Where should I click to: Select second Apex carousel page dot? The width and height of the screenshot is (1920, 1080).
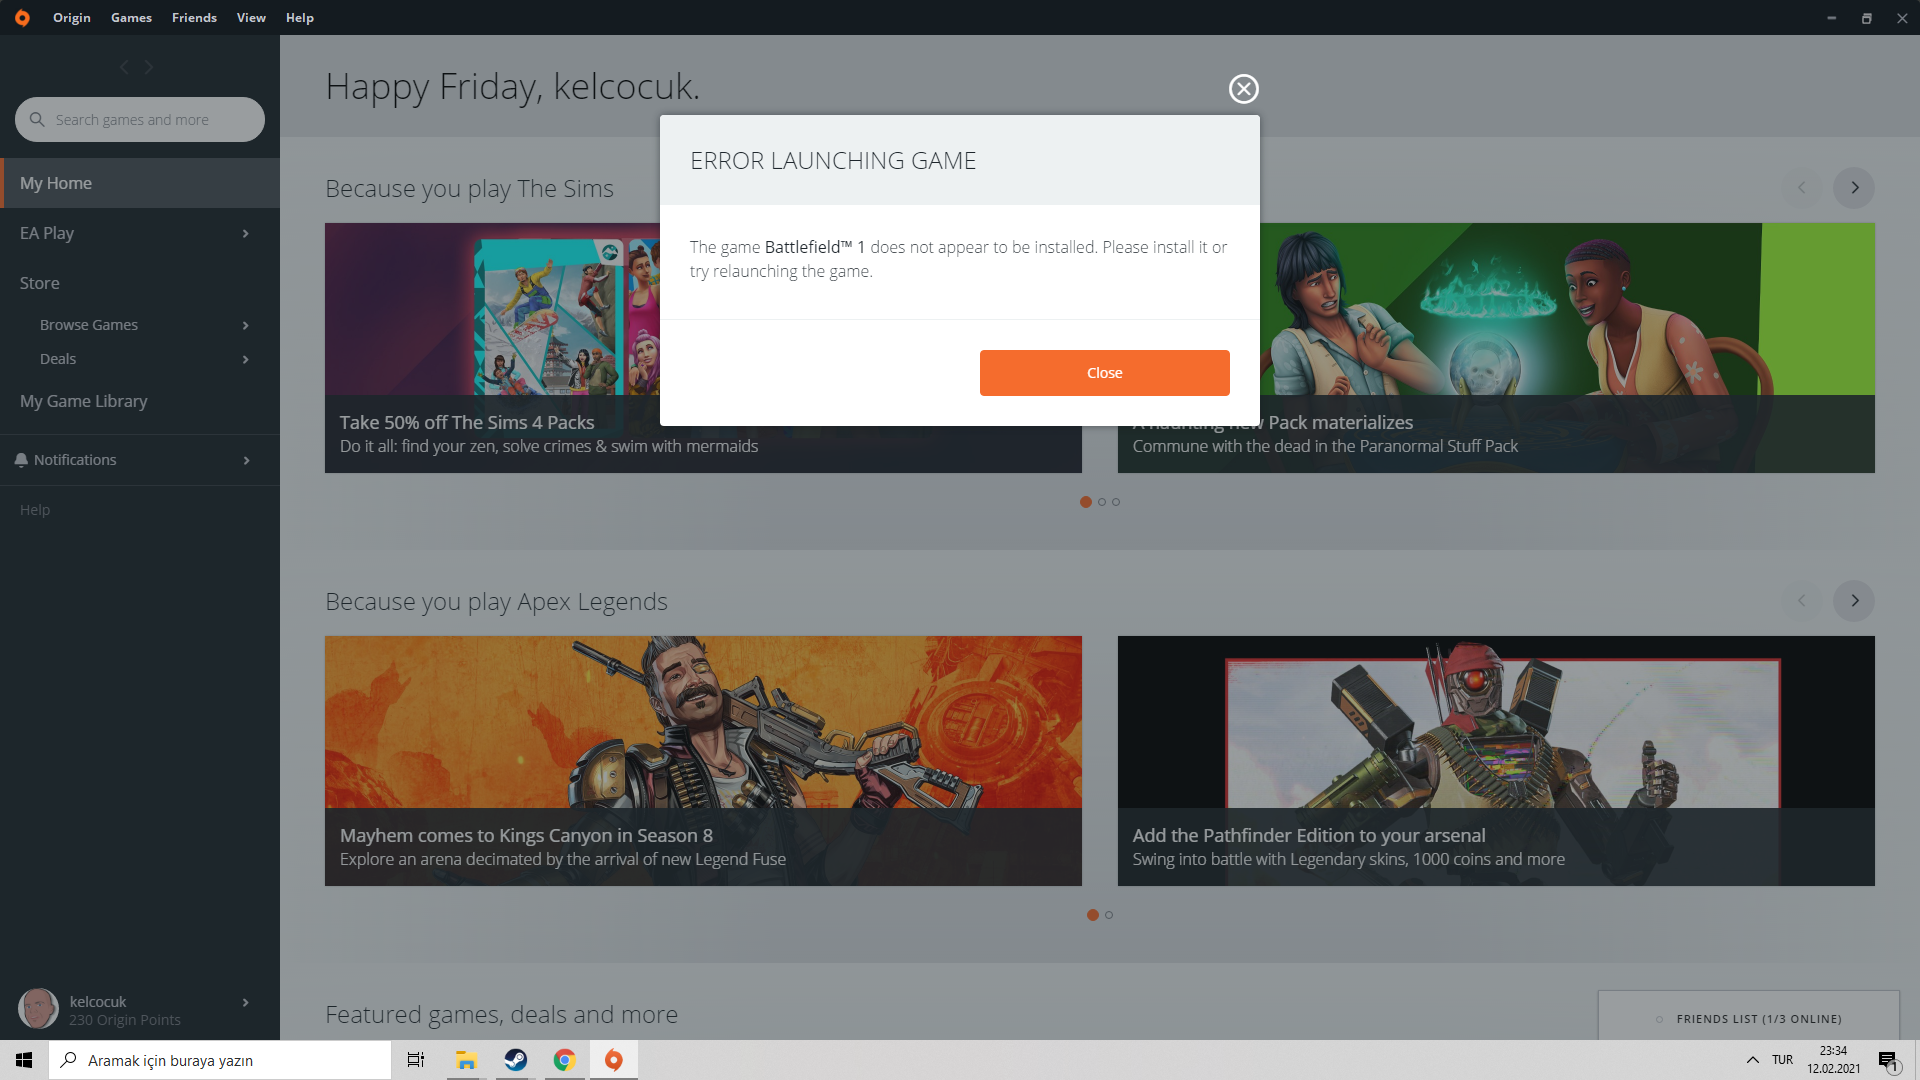coord(1109,915)
